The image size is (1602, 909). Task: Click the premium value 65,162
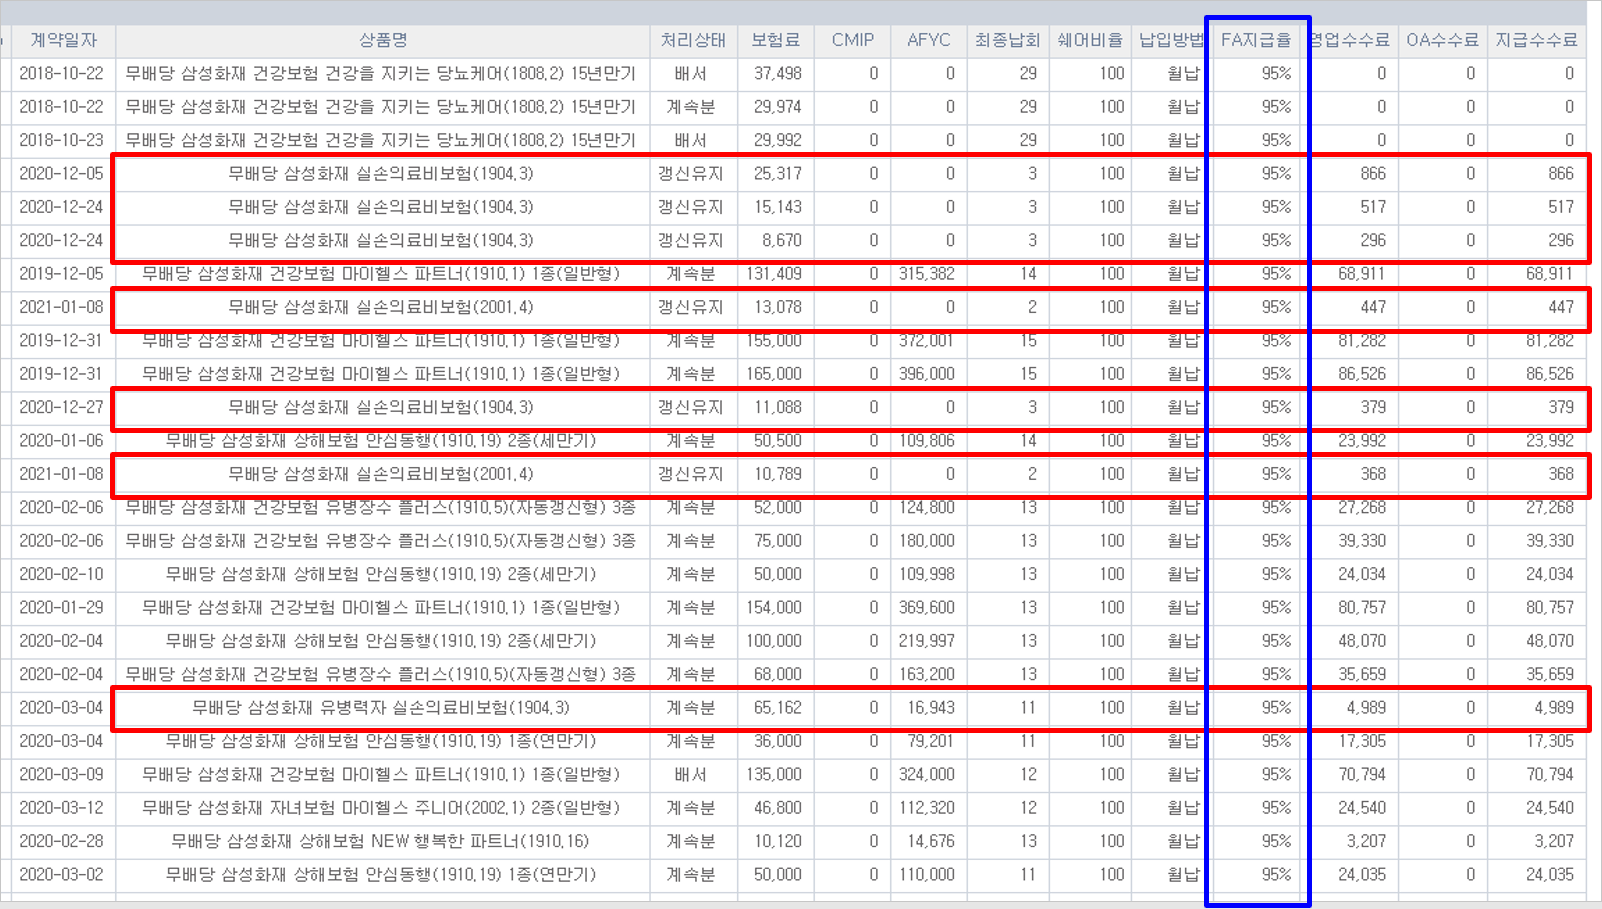click(777, 708)
